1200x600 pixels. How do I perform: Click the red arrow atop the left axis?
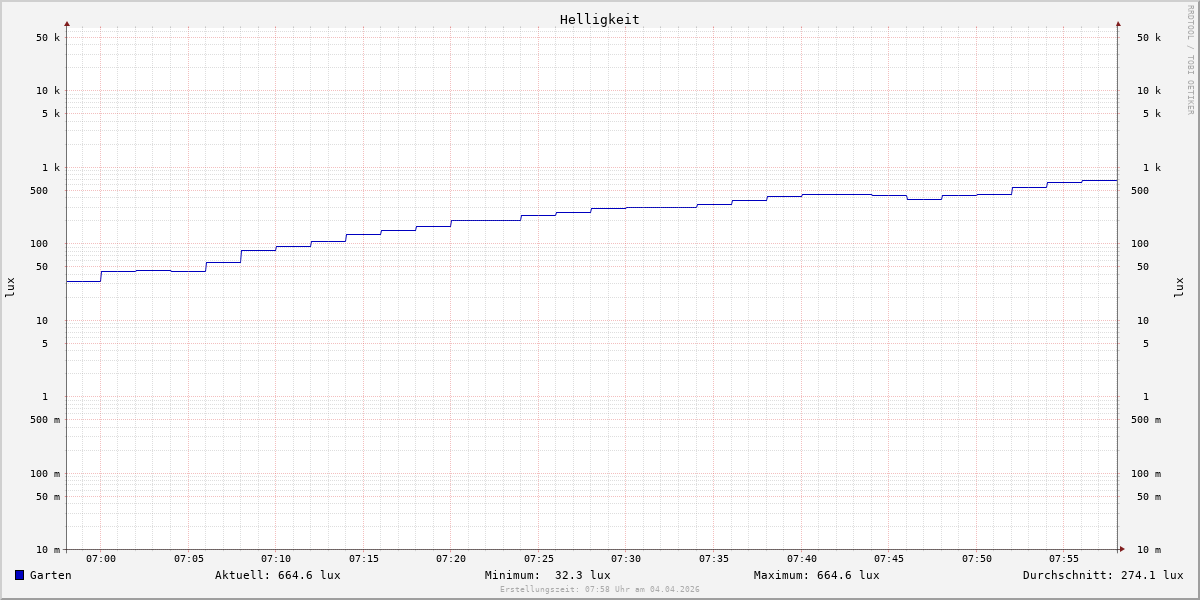67,23
